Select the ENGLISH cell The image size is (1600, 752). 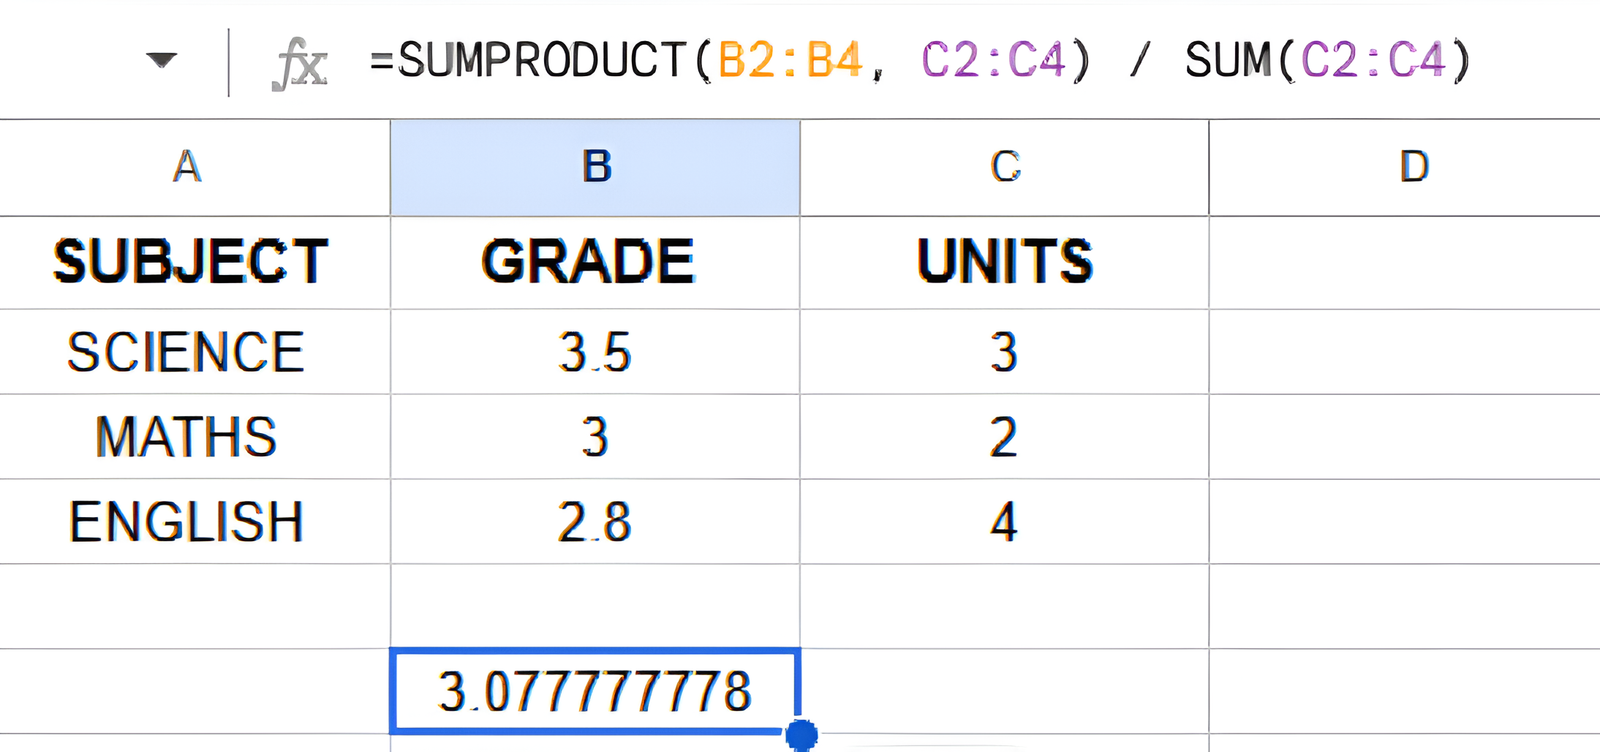click(185, 520)
